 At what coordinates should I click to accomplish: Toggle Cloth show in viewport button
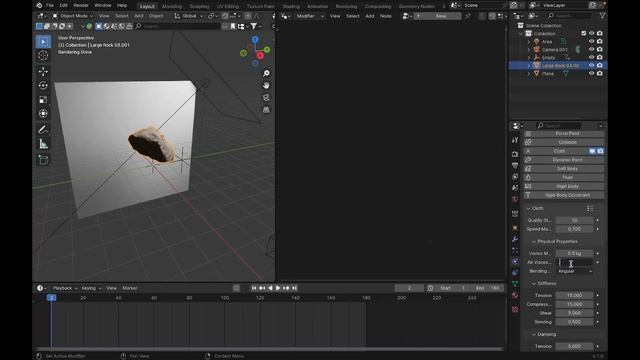pos(592,151)
